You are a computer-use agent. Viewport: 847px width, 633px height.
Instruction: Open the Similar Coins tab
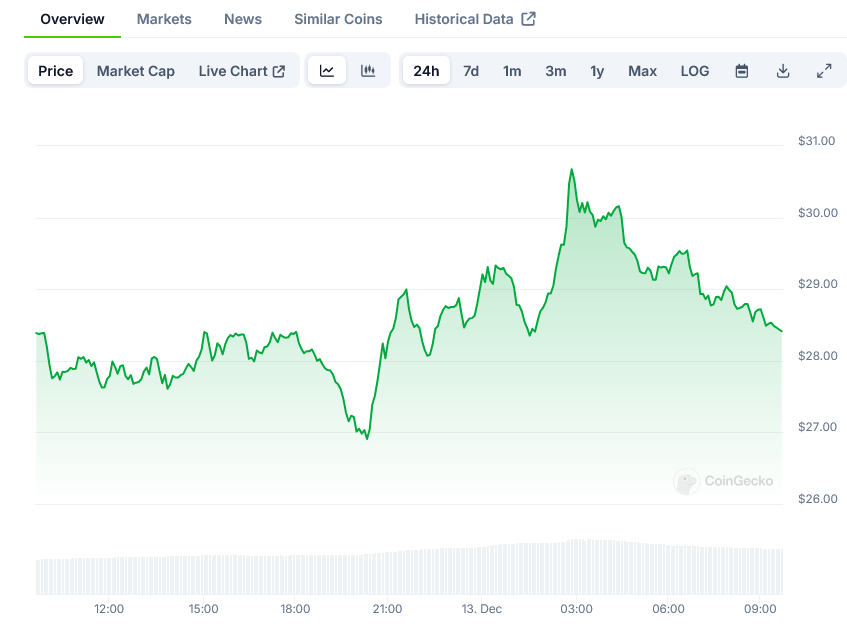click(x=338, y=19)
